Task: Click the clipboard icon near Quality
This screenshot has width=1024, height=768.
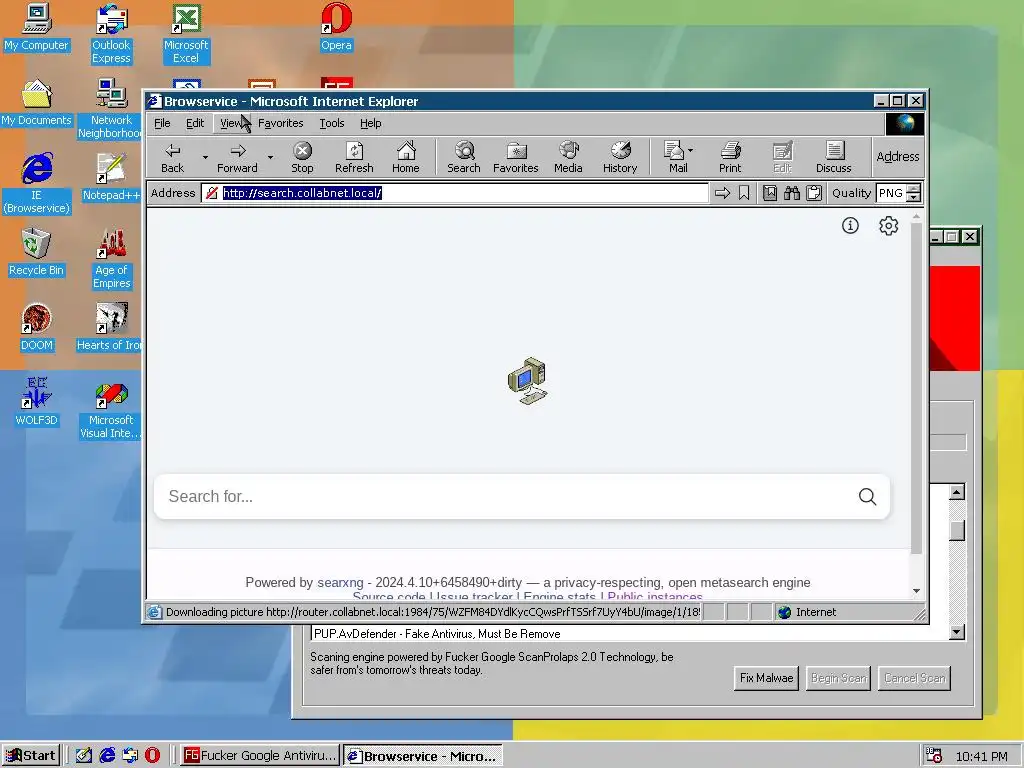Action: [814, 193]
